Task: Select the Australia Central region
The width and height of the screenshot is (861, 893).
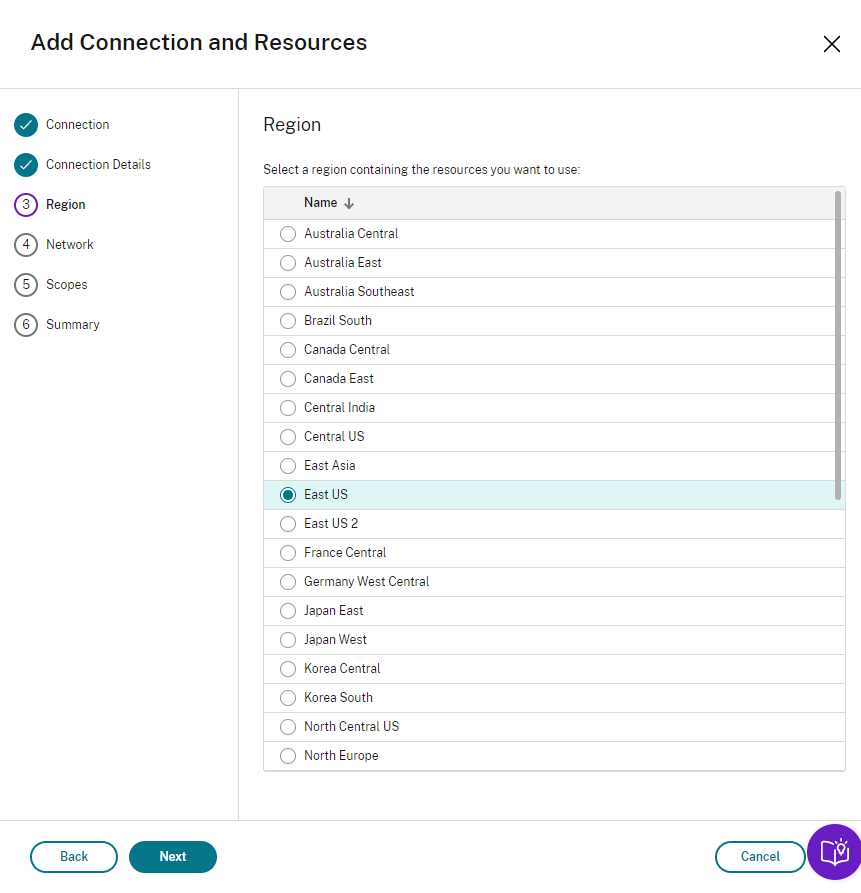Action: 288,234
